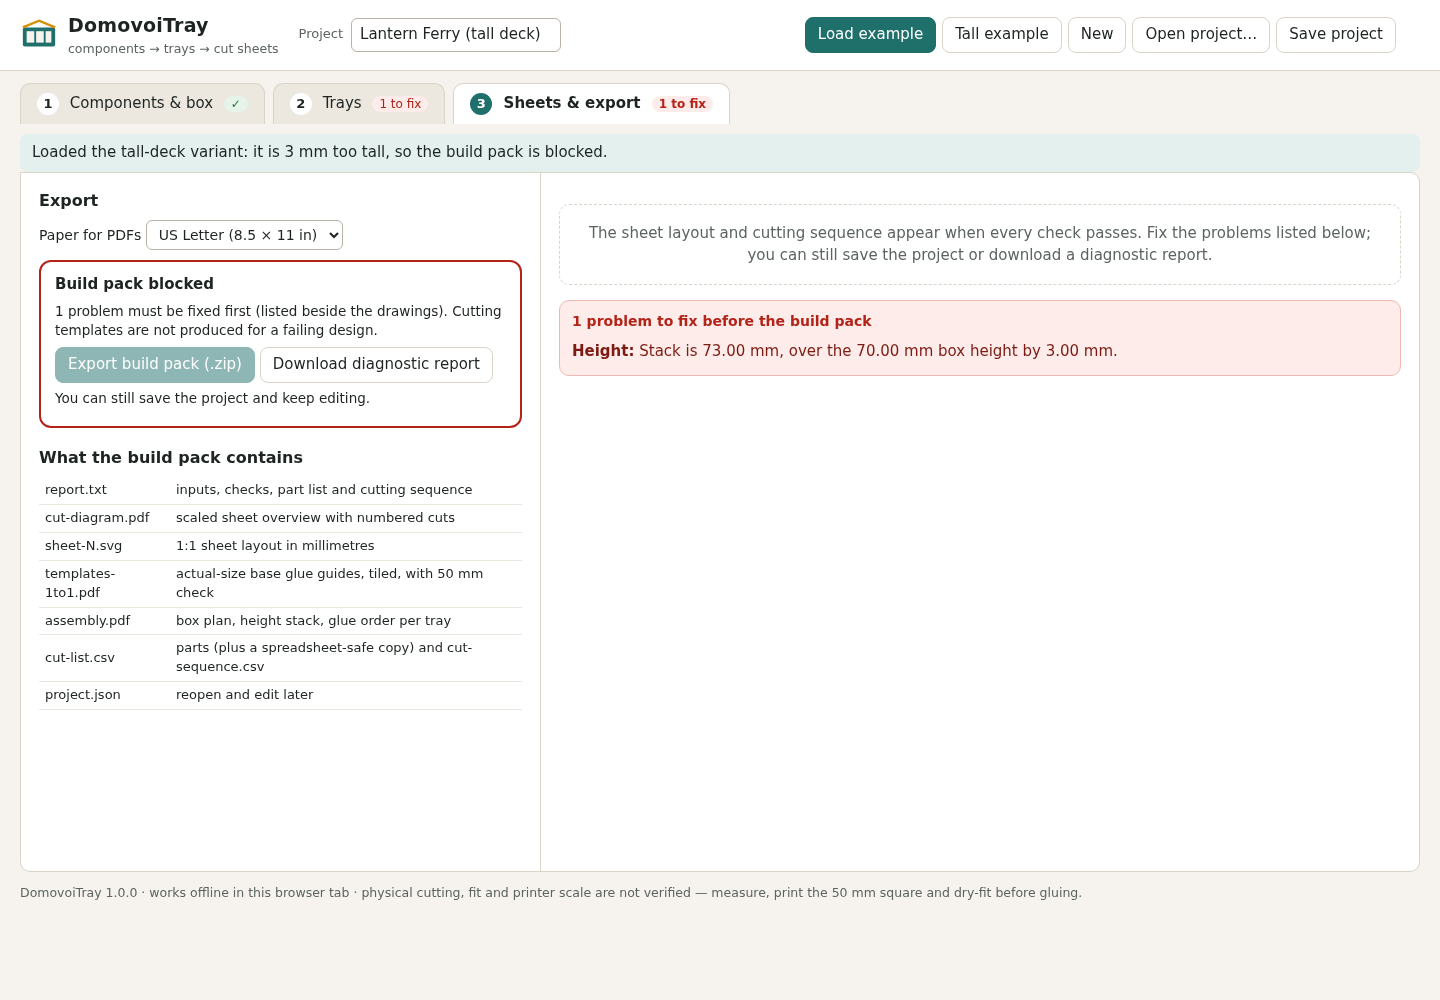Viewport: 1440px width, 1000px height.
Task: Click project.json file name
Action: 83,695
